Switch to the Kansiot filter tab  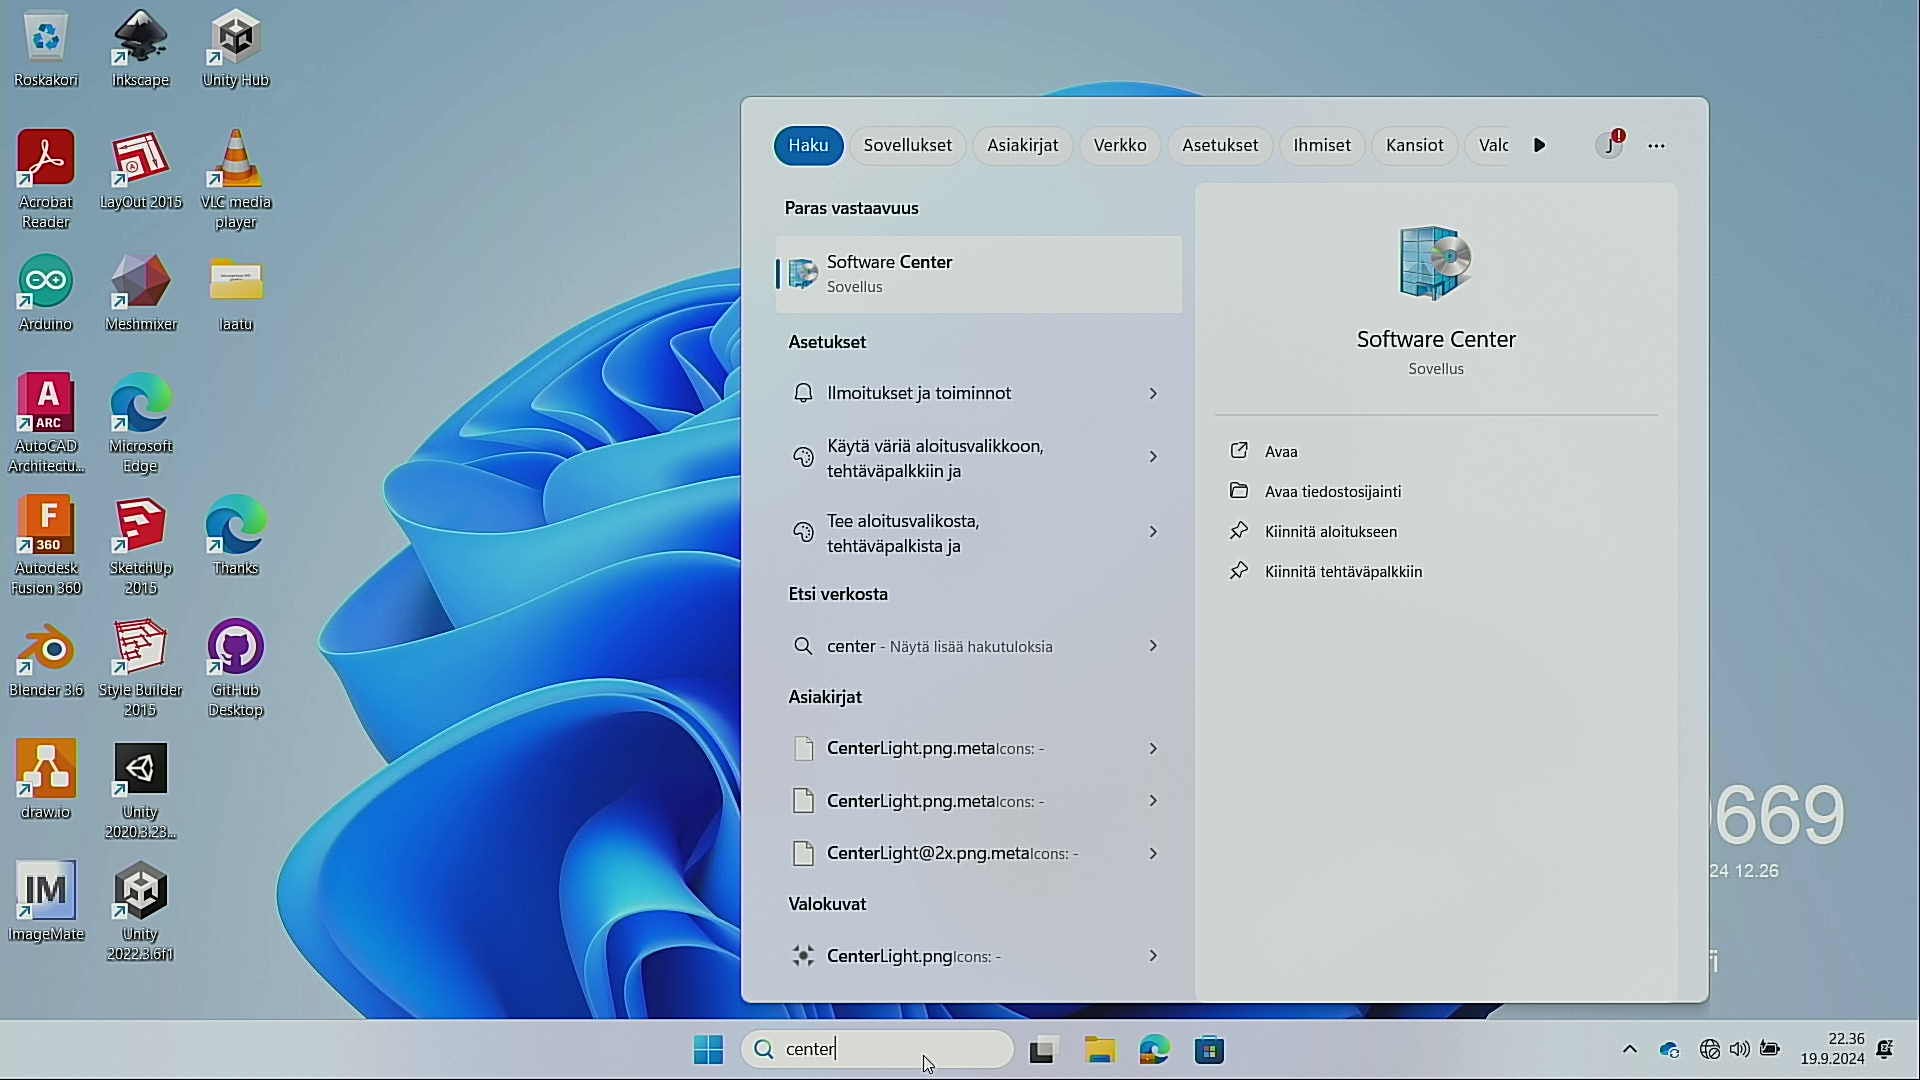(1414, 146)
